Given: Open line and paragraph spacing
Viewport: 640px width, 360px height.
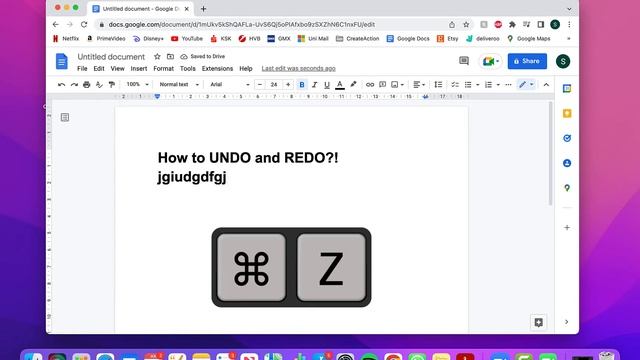Looking at the screenshot, I should click(438, 84).
